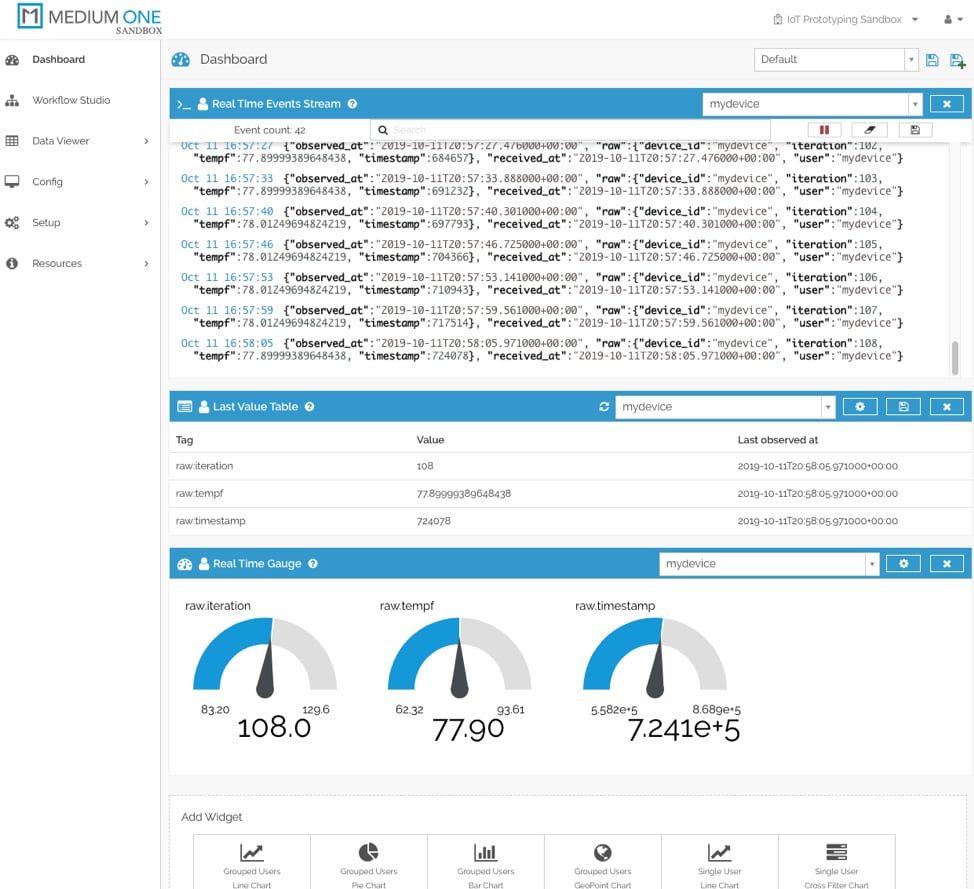Open the mydevice selector on Real Time Gauge

(x=768, y=563)
